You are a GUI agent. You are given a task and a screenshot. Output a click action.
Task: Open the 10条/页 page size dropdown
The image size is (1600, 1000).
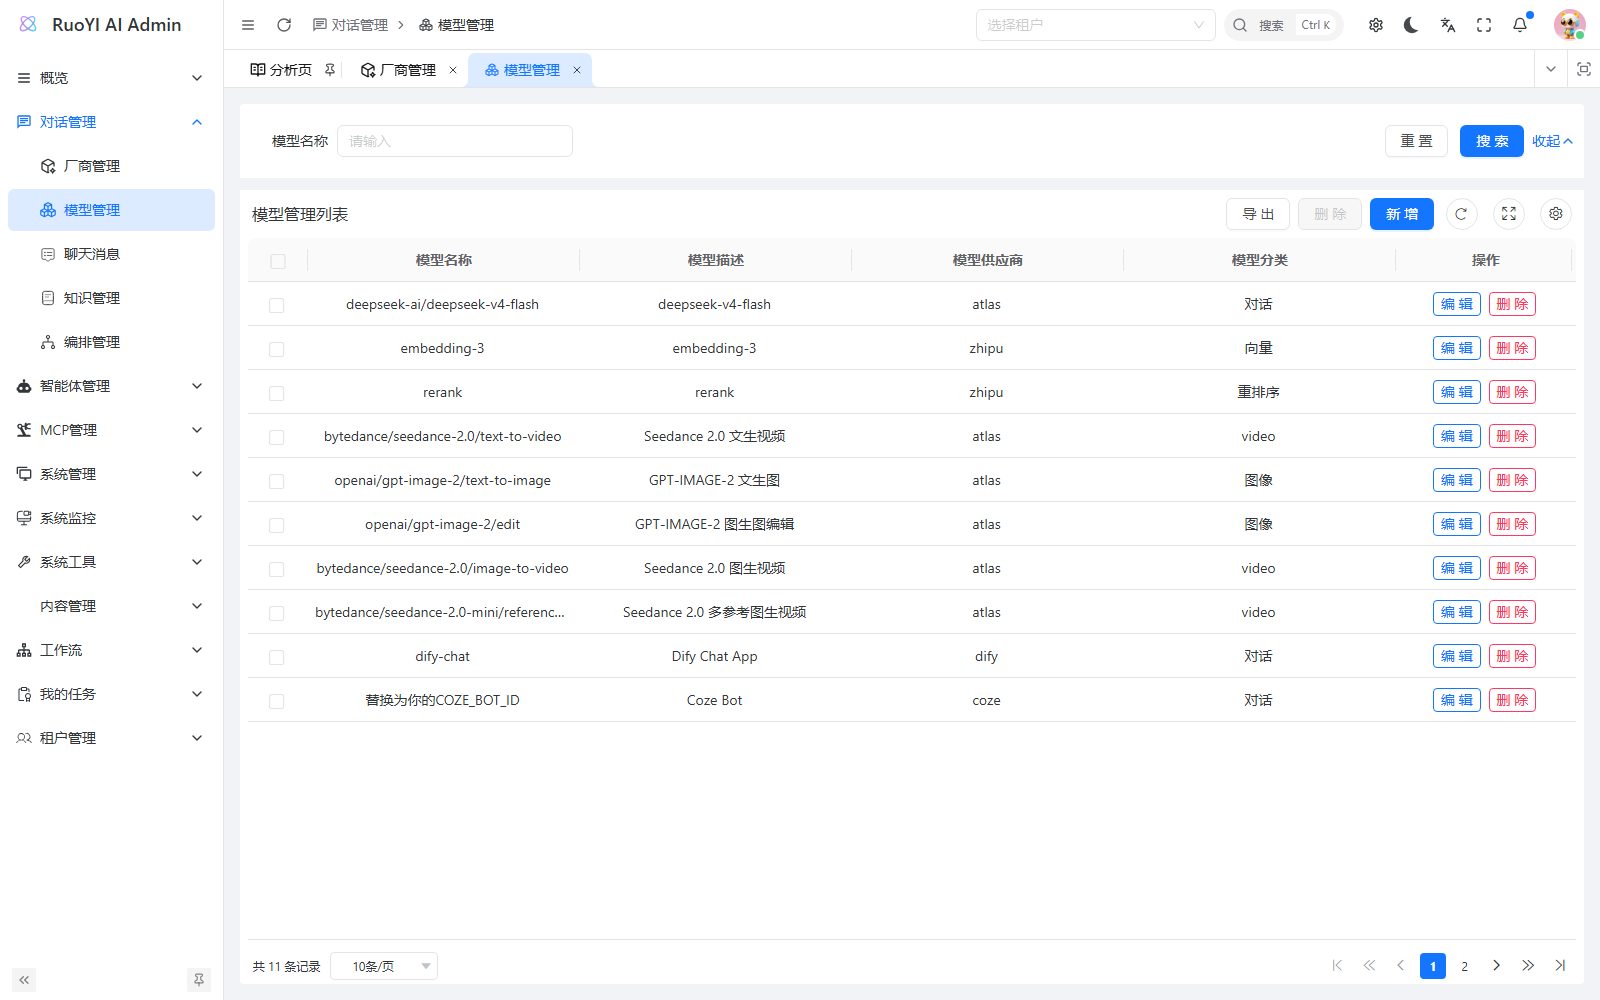pyautogui.click(x=384, y=966)
